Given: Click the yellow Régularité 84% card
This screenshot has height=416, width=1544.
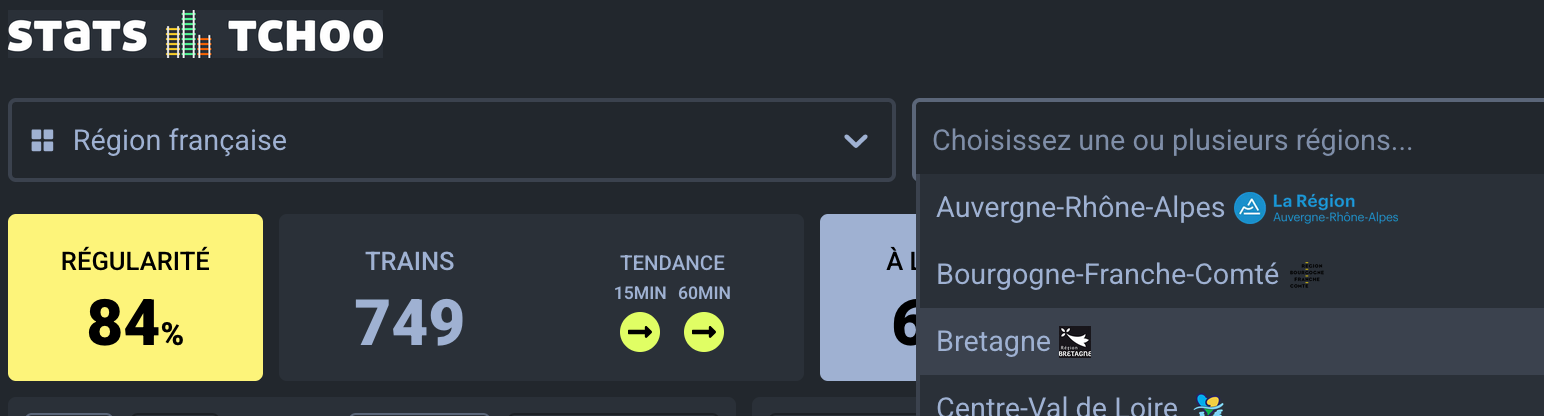Looking at the screenshot, I should click(x=135, y=297).
